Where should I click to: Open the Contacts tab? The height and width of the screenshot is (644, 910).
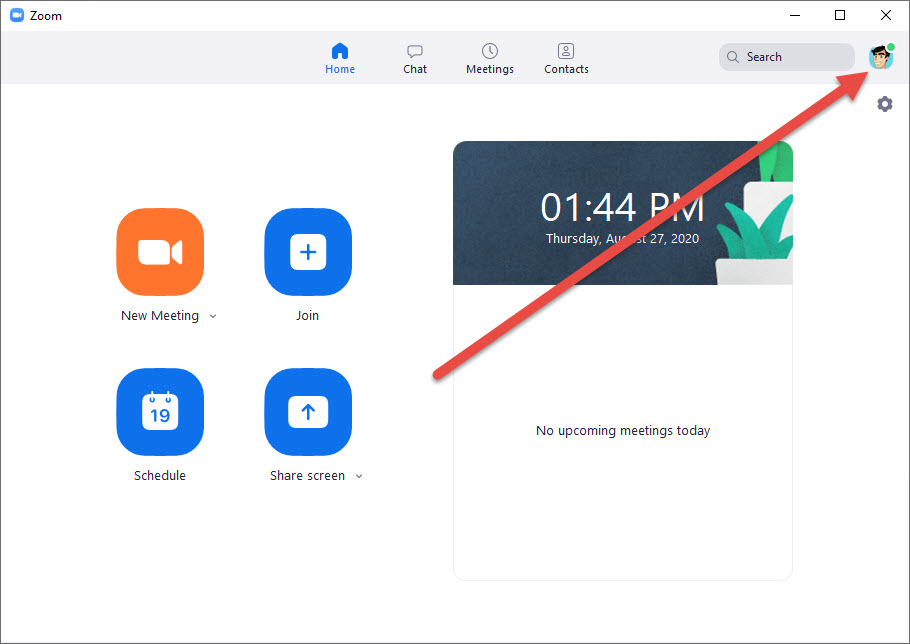click(566, 59)
